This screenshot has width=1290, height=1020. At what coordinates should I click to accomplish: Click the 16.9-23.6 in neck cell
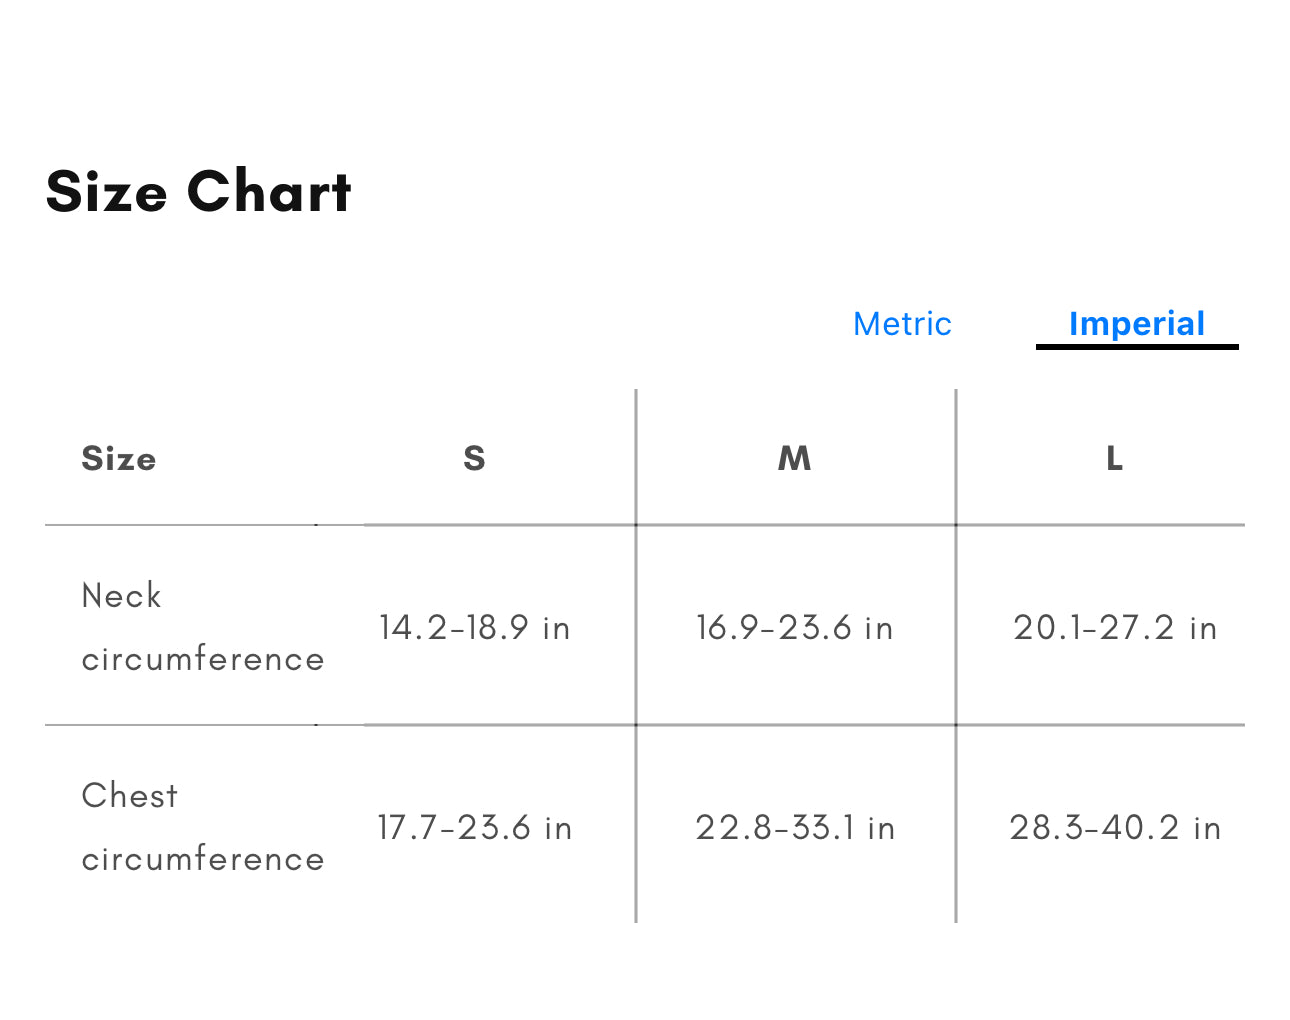tap(795, 628)
